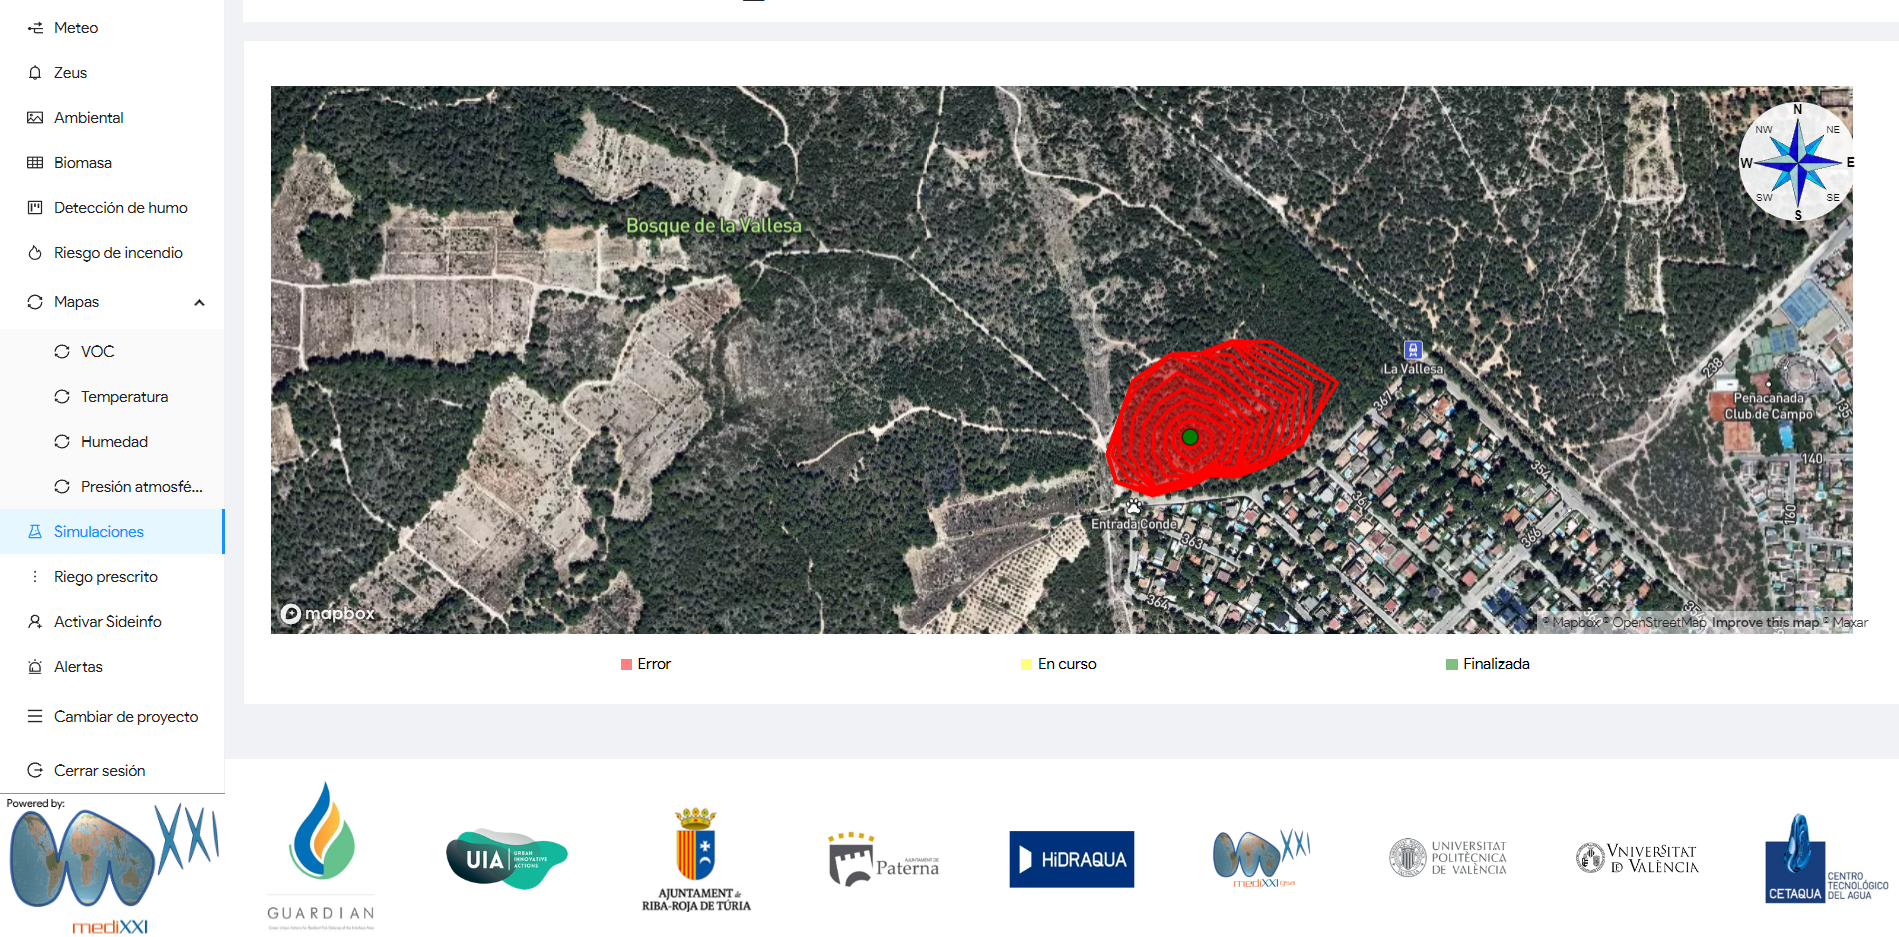Open the Humedad map item
1899x937 pixels.
(114, 442)
